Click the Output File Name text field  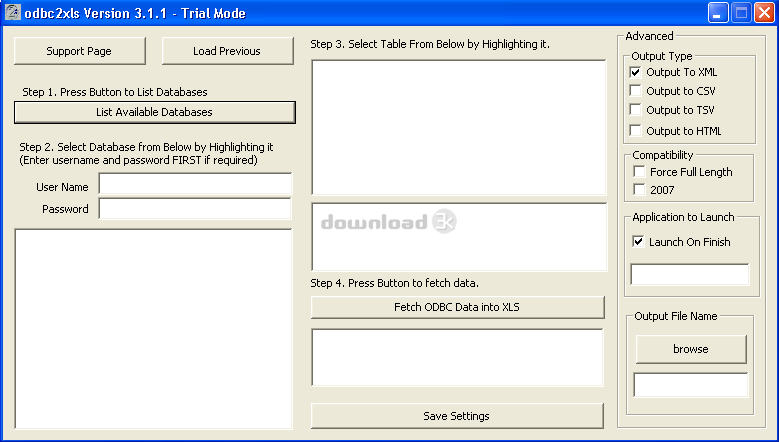click(691, 385)
